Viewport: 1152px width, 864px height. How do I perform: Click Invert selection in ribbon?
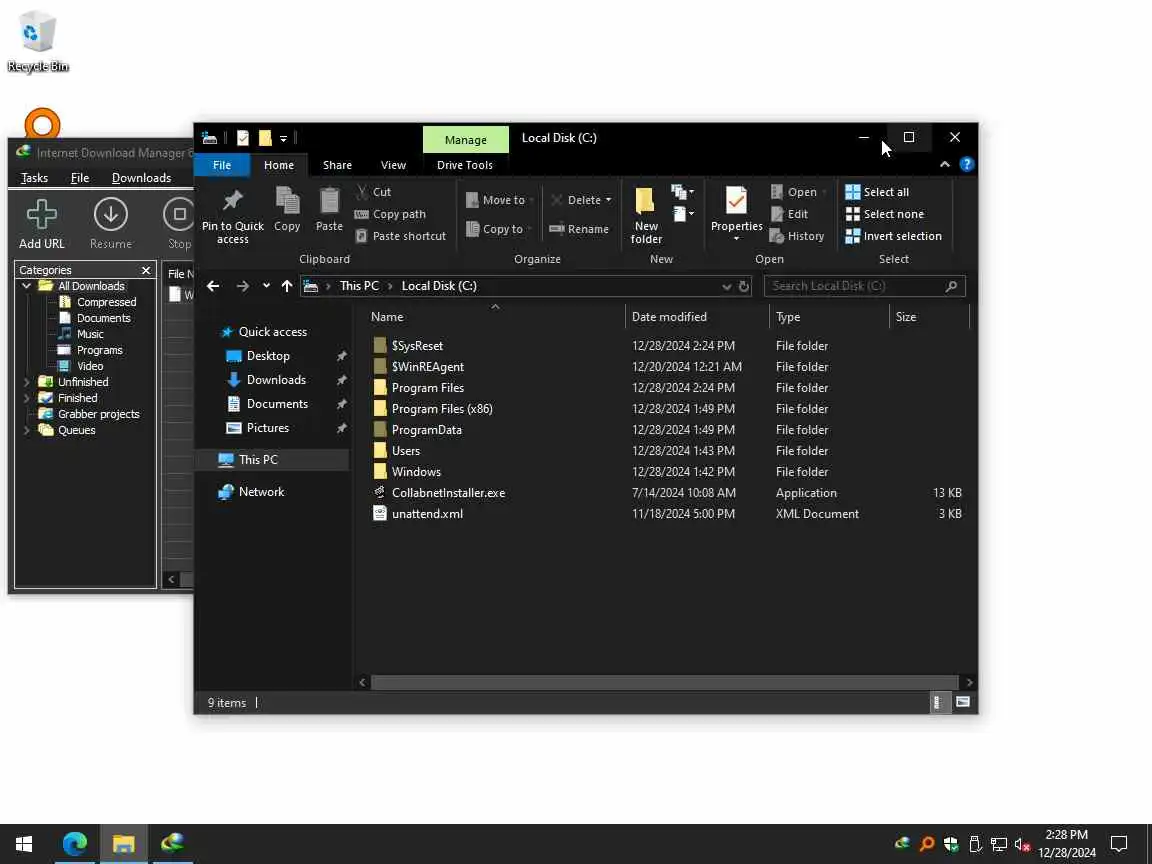(893, 236)
